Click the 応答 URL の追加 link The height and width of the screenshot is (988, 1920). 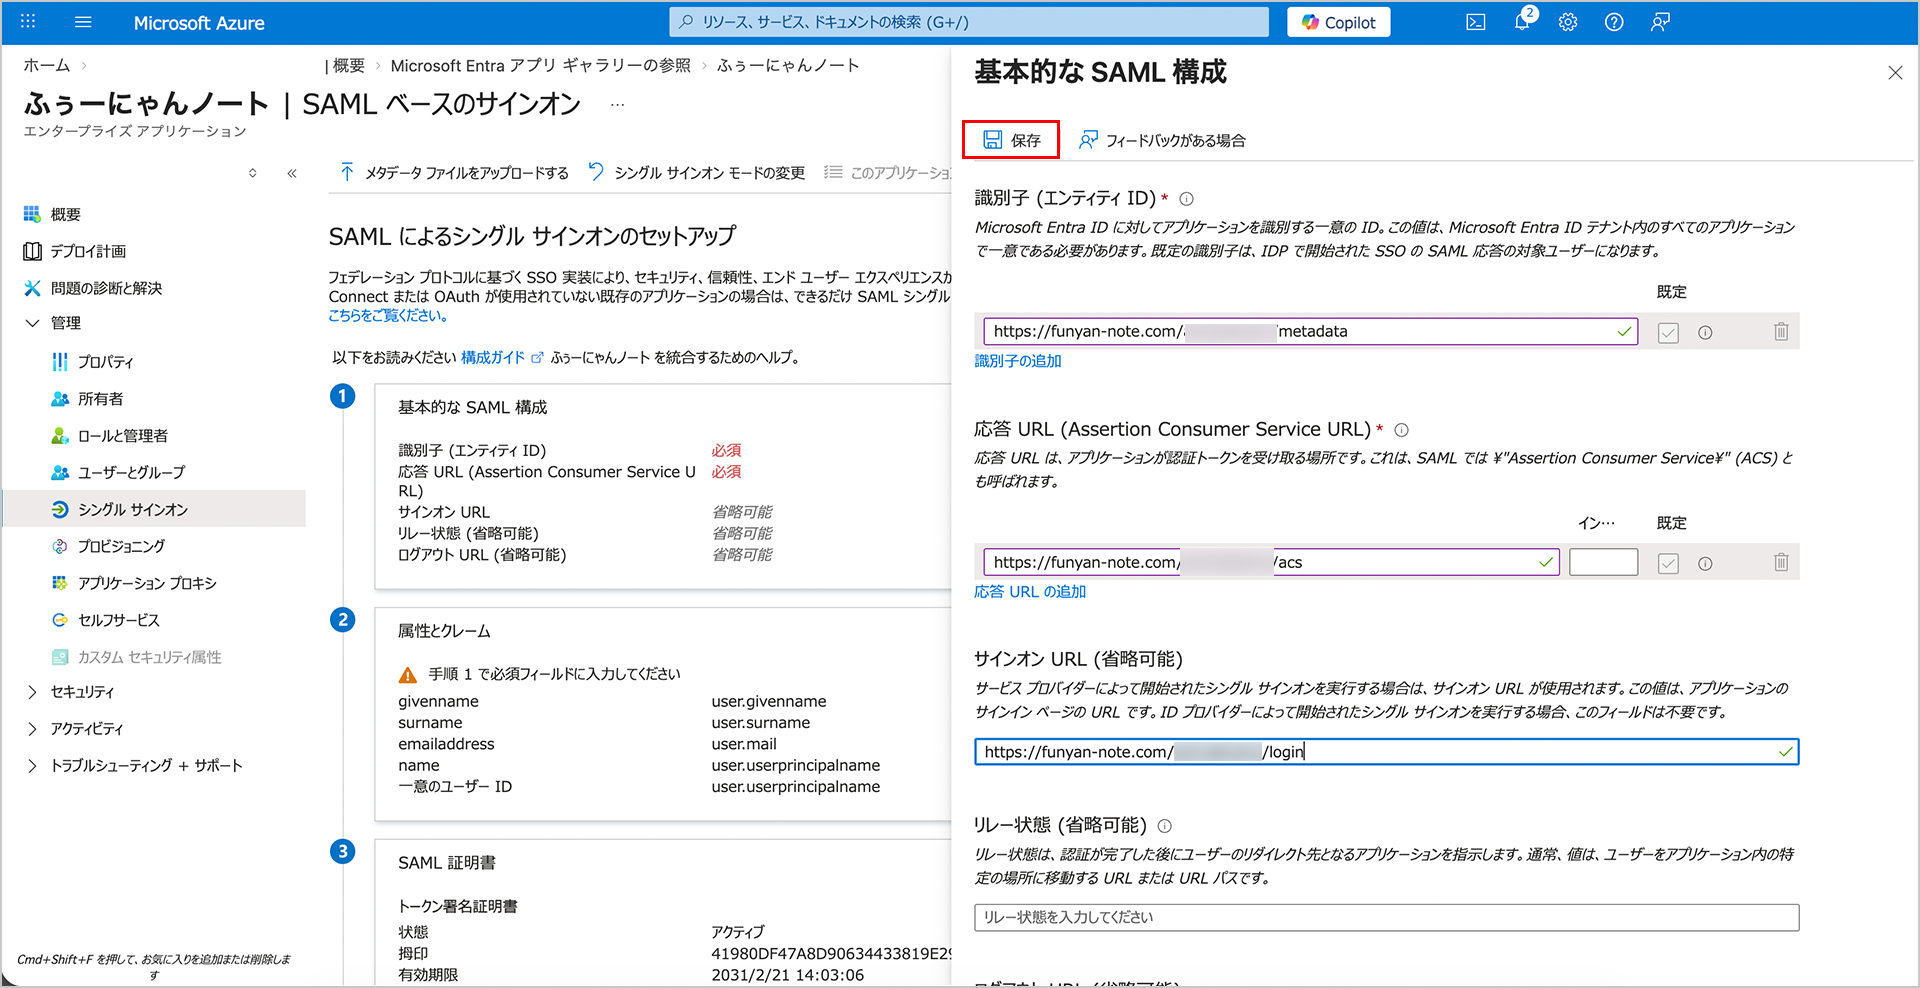pos(1029,592)
